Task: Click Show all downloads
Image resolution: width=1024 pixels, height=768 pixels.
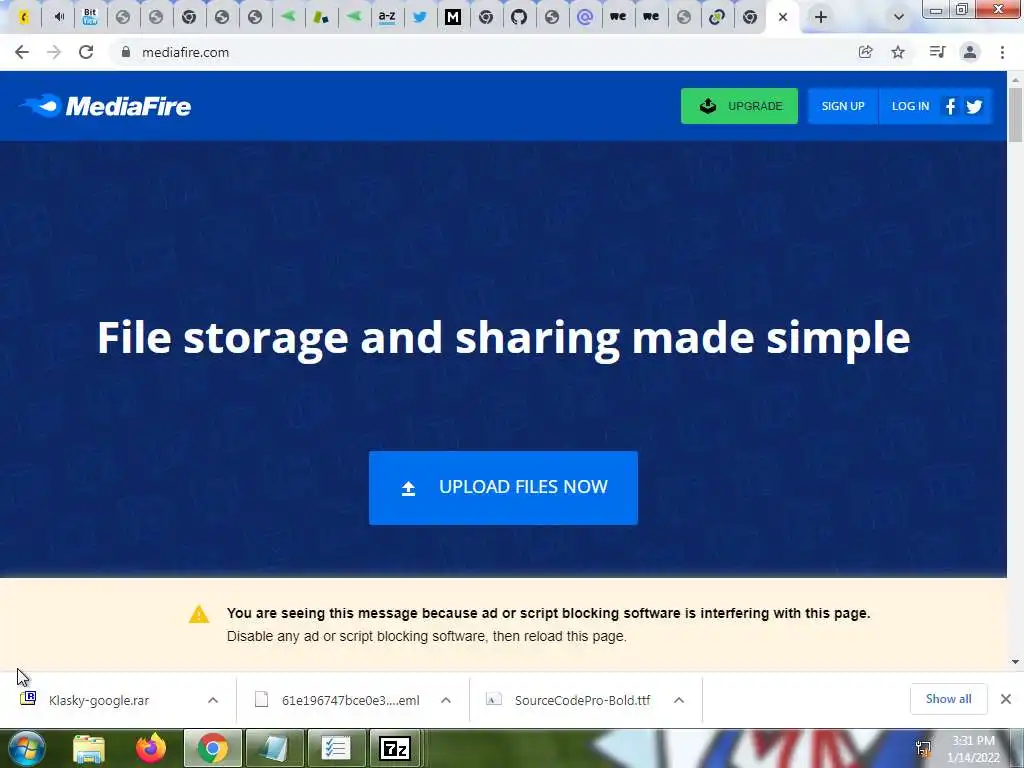Action: (948, 699)
